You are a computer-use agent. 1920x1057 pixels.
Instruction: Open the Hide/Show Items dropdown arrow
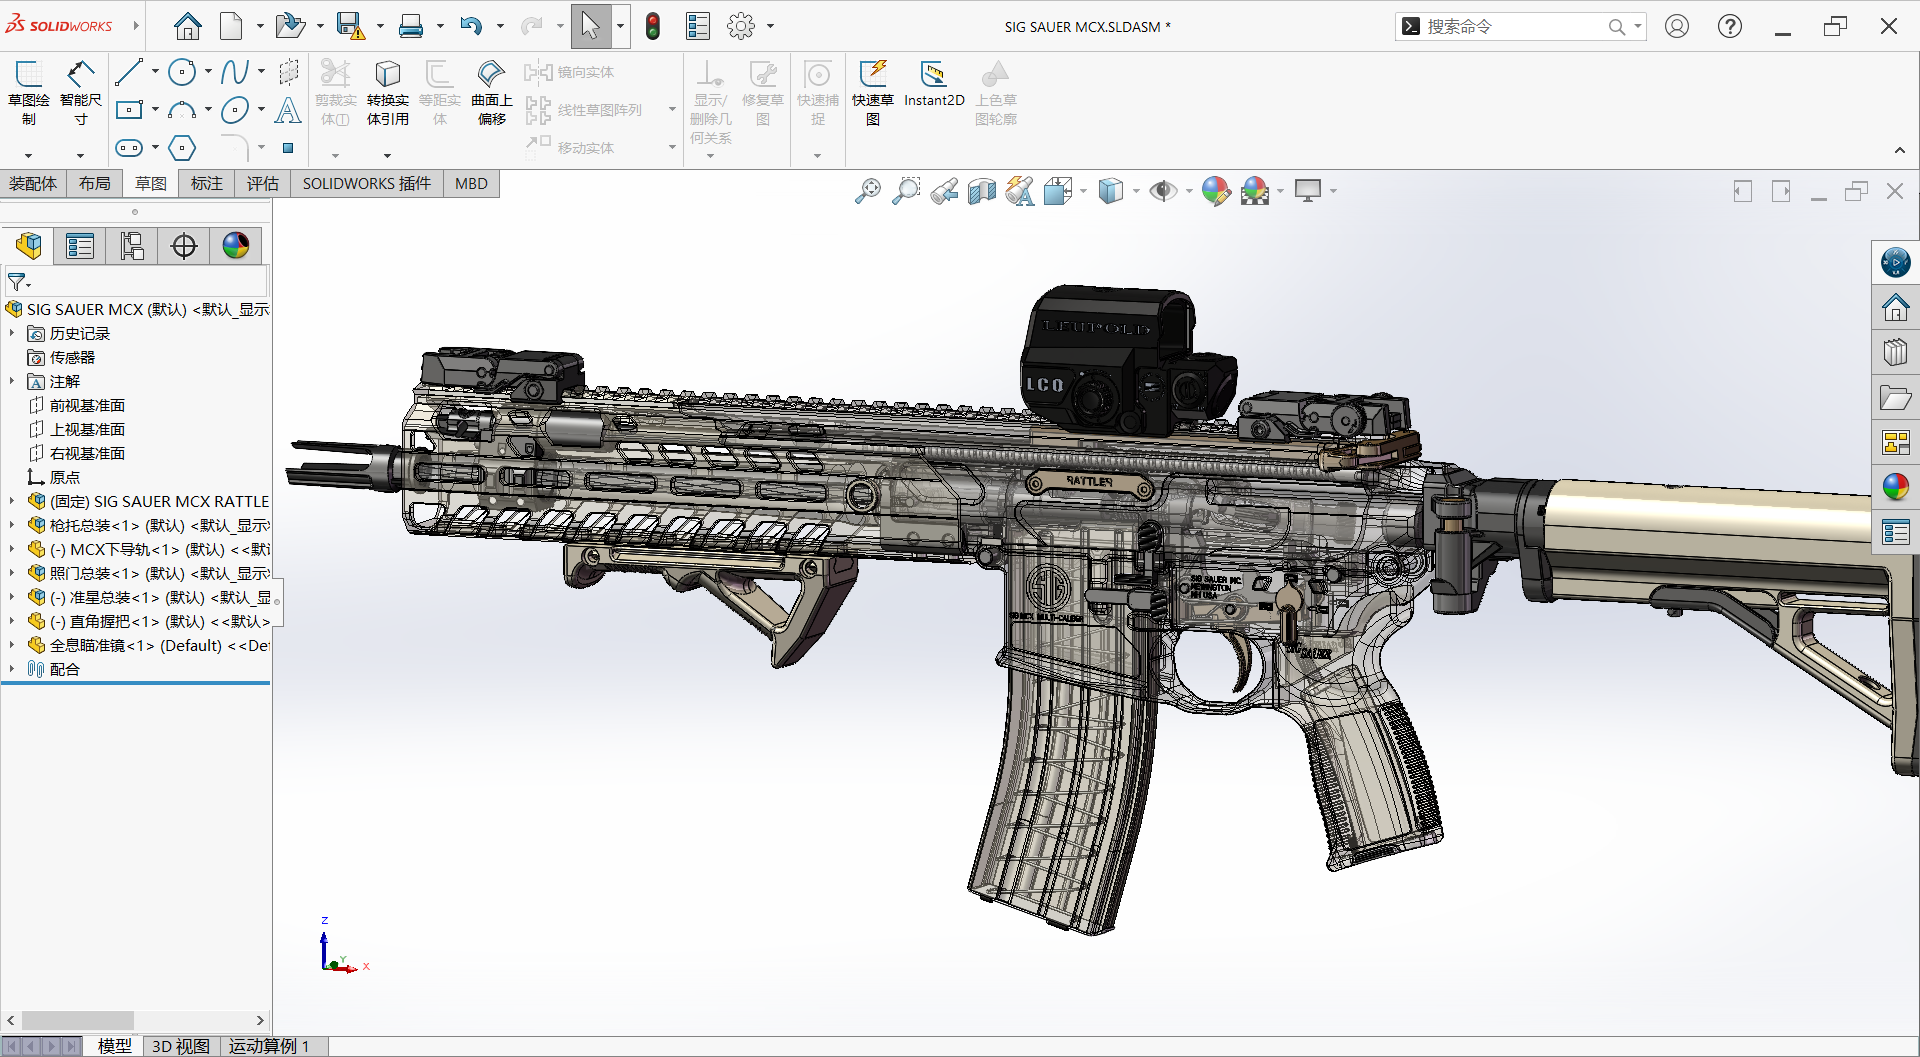coord(1189,190)
